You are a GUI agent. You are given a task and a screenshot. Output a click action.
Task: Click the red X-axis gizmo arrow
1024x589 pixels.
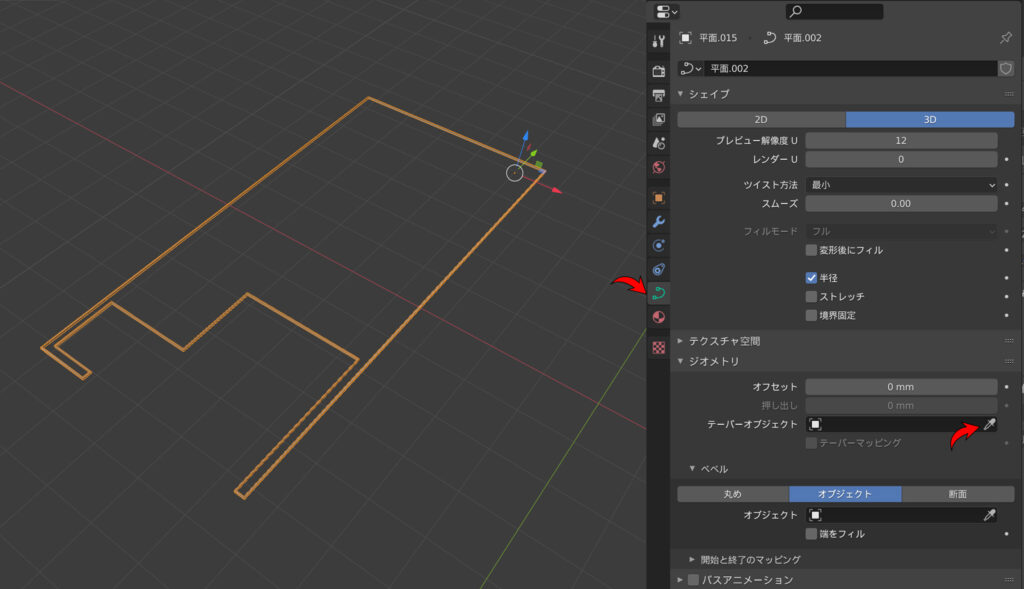pyautogui.click(x=556, y=191)
